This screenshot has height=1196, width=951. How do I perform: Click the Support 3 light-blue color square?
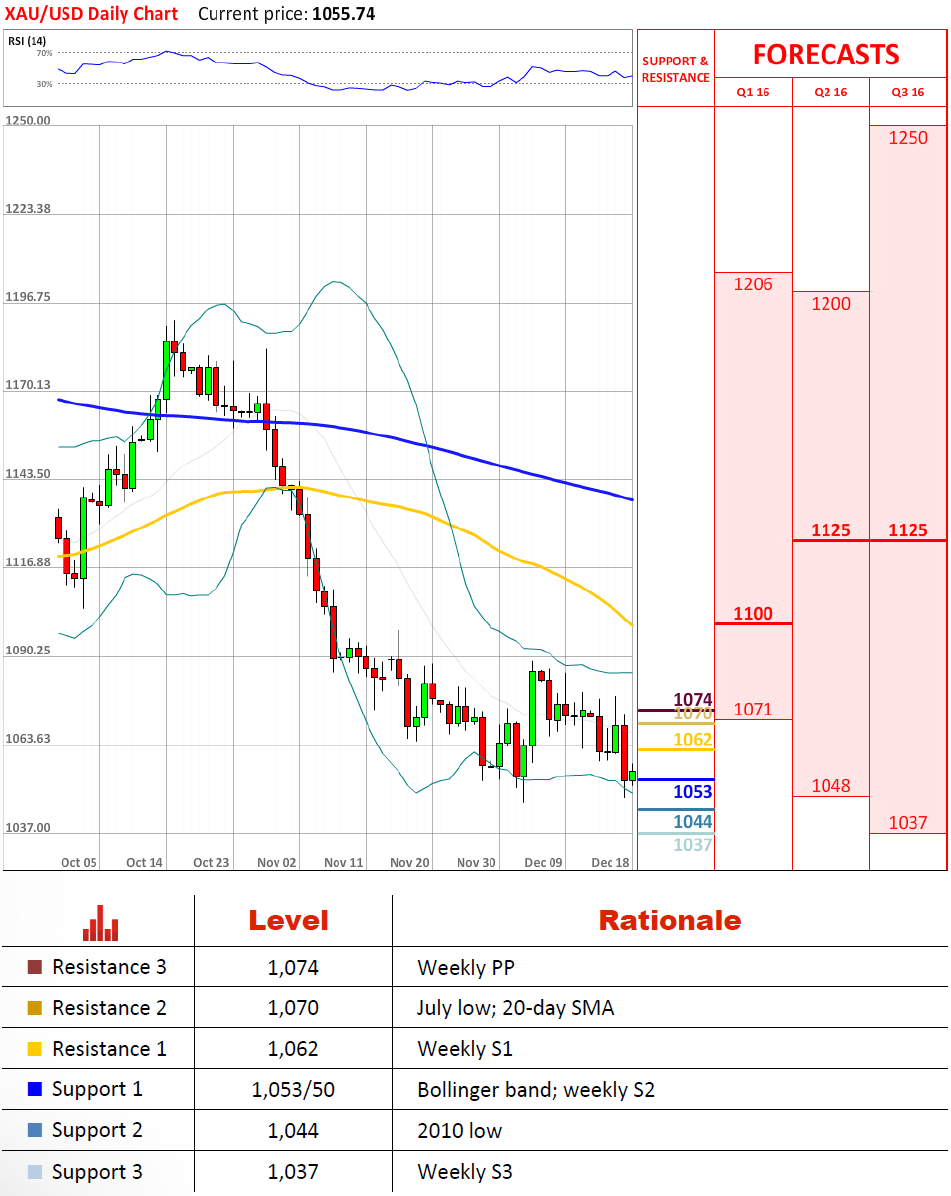click(x=35, y=1171)
